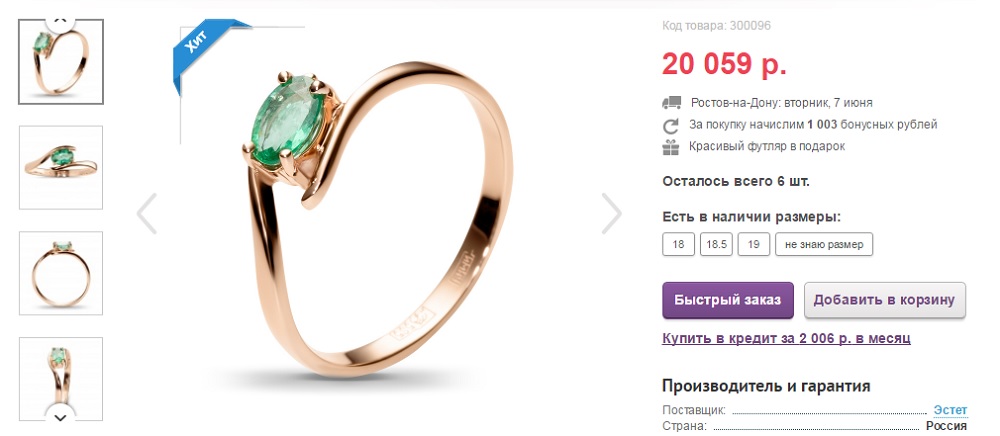The image size is (1000, 436).
Task: Click the delivery truck icon
Action: tap(671, 103)
